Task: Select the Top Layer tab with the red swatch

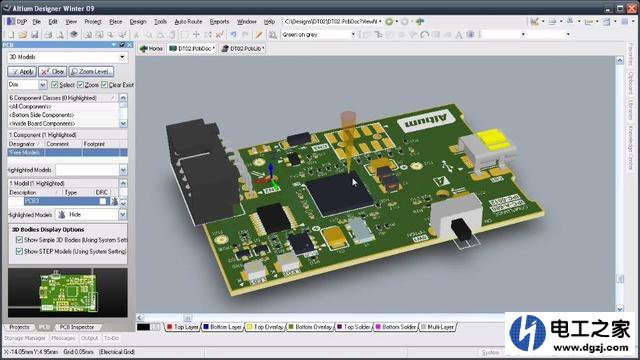Action: click(182, 327)
